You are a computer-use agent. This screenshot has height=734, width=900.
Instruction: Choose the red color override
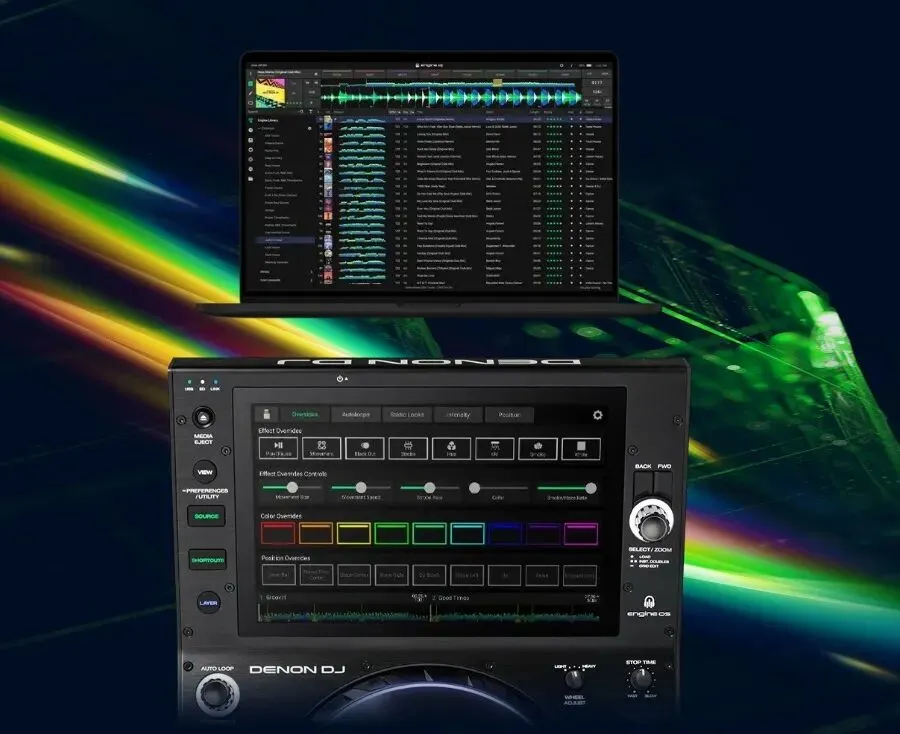[x=278, y=533]
